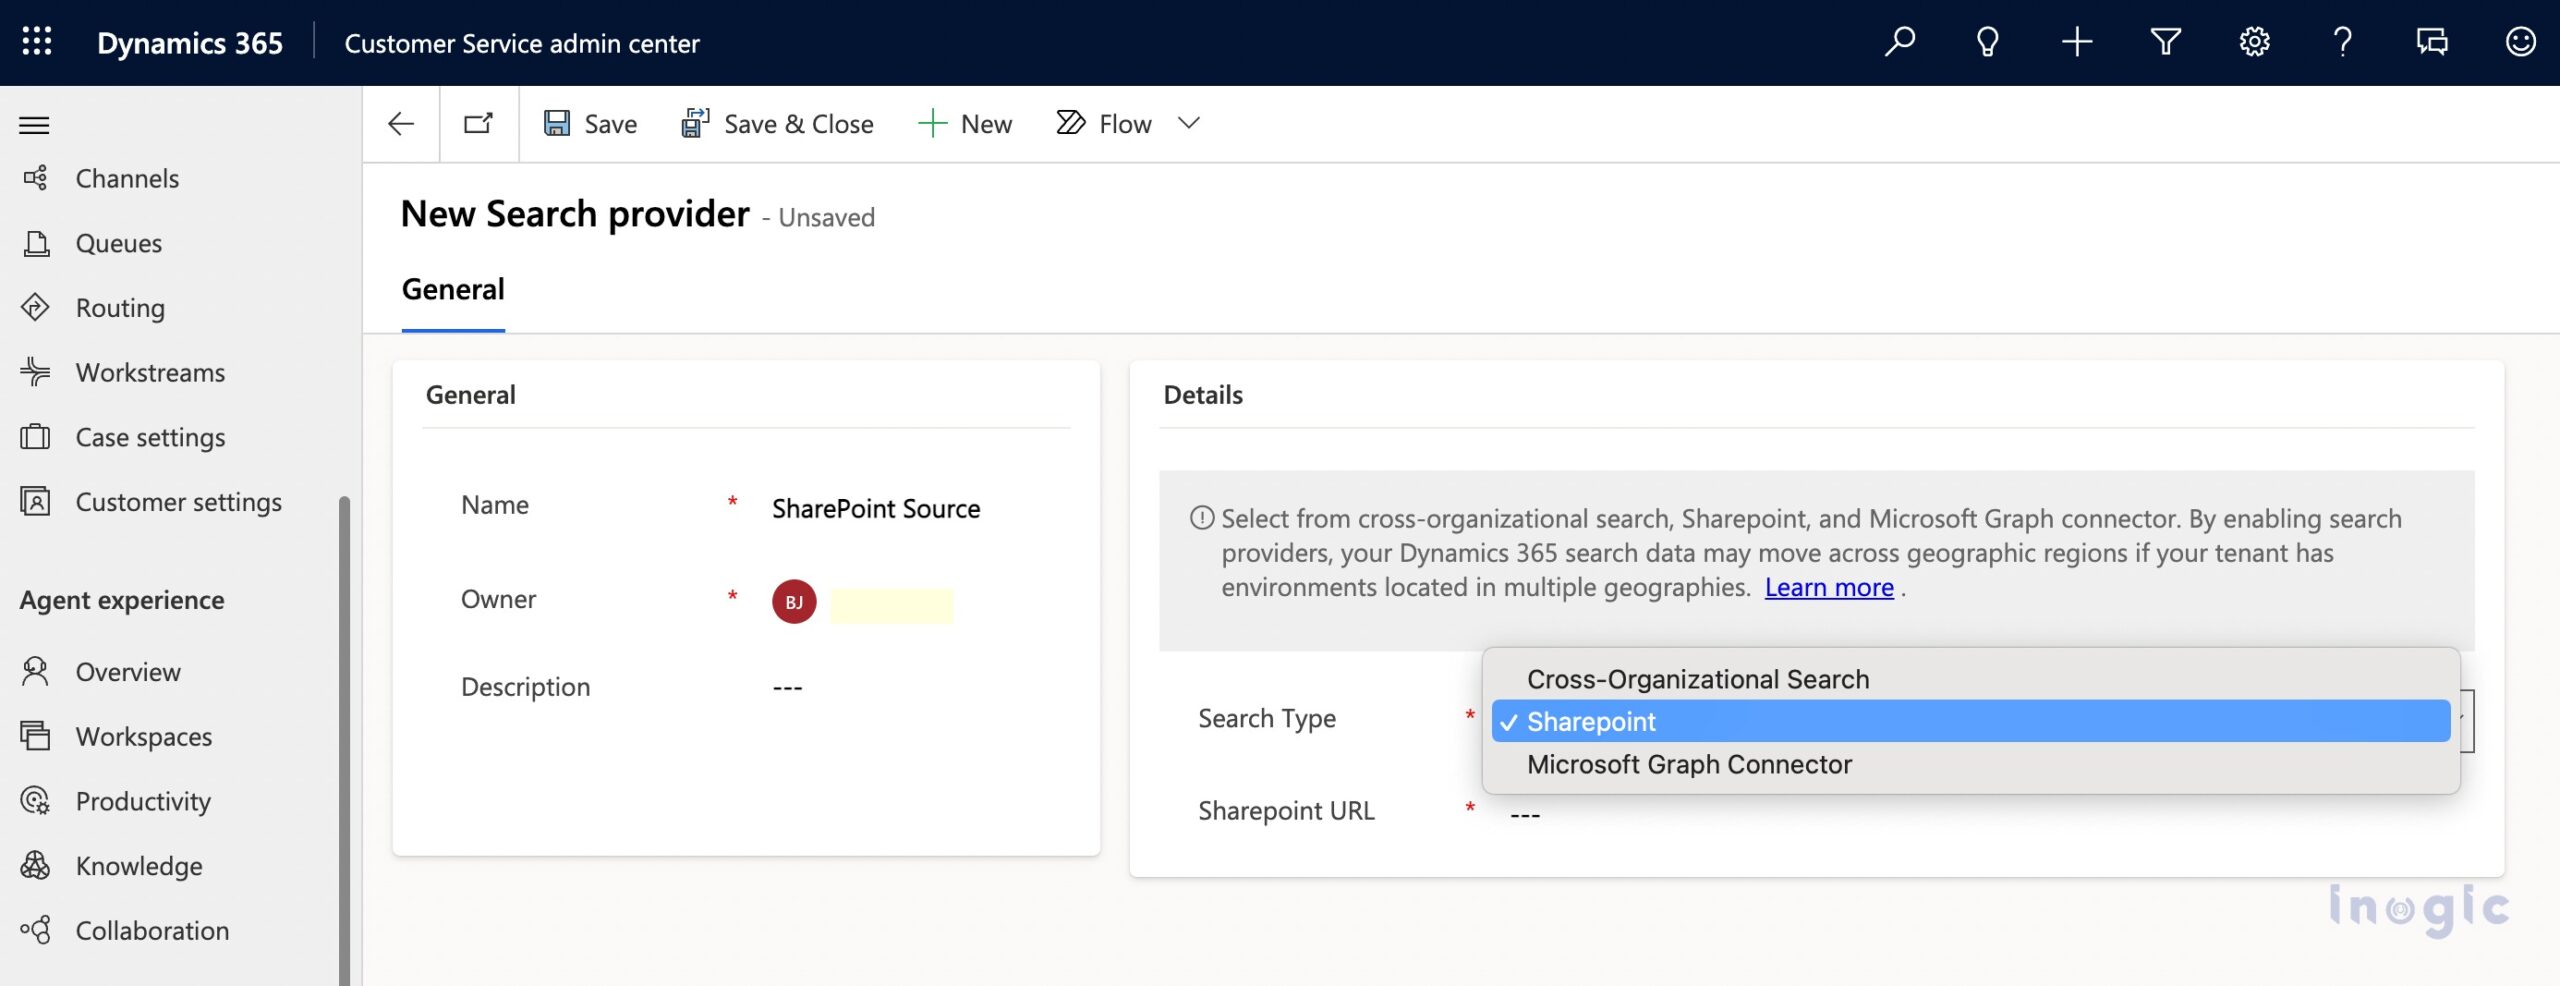
Task: Follow the Learn more link
Action: [x=1828, y=588]
